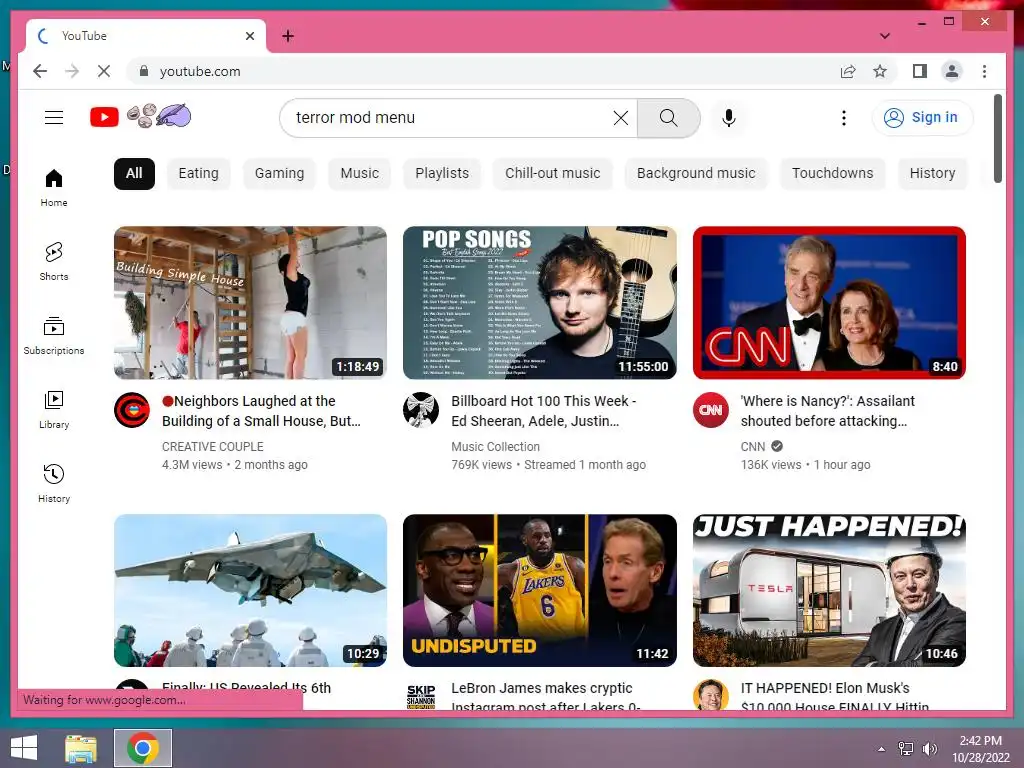
Task: Click CREATIVE COUPLE channel avatar
Action: [131, 410]
